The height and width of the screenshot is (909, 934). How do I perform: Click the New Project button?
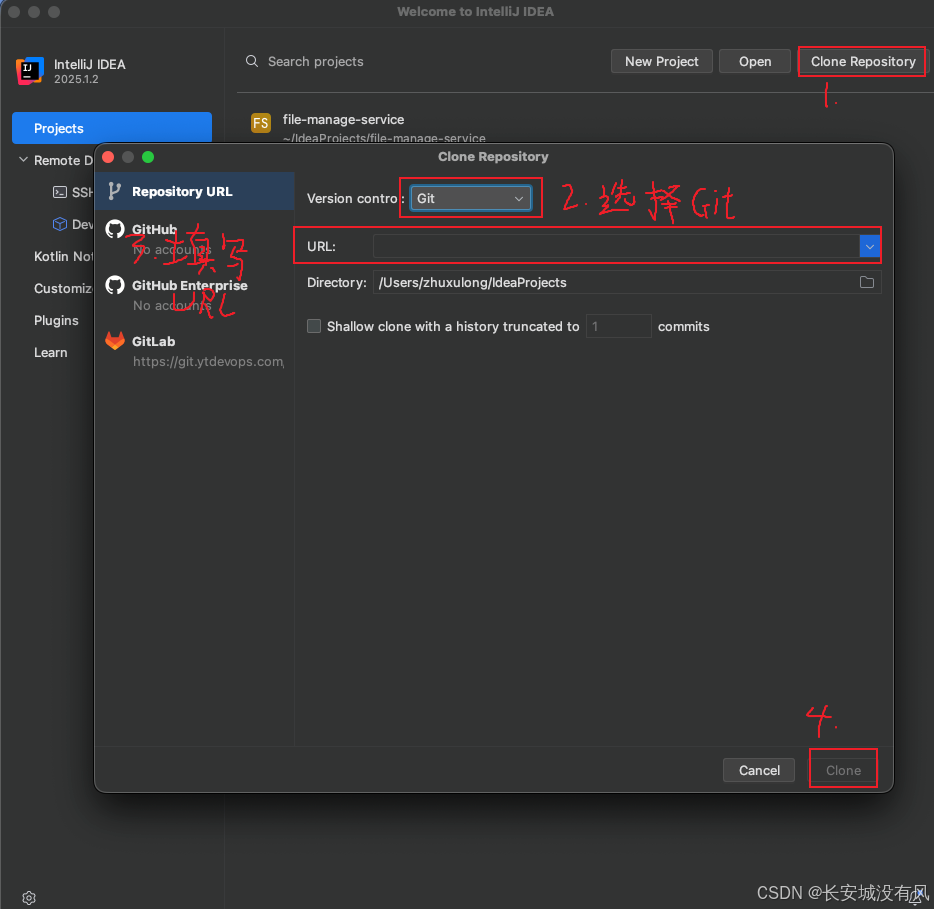point(661,61)
